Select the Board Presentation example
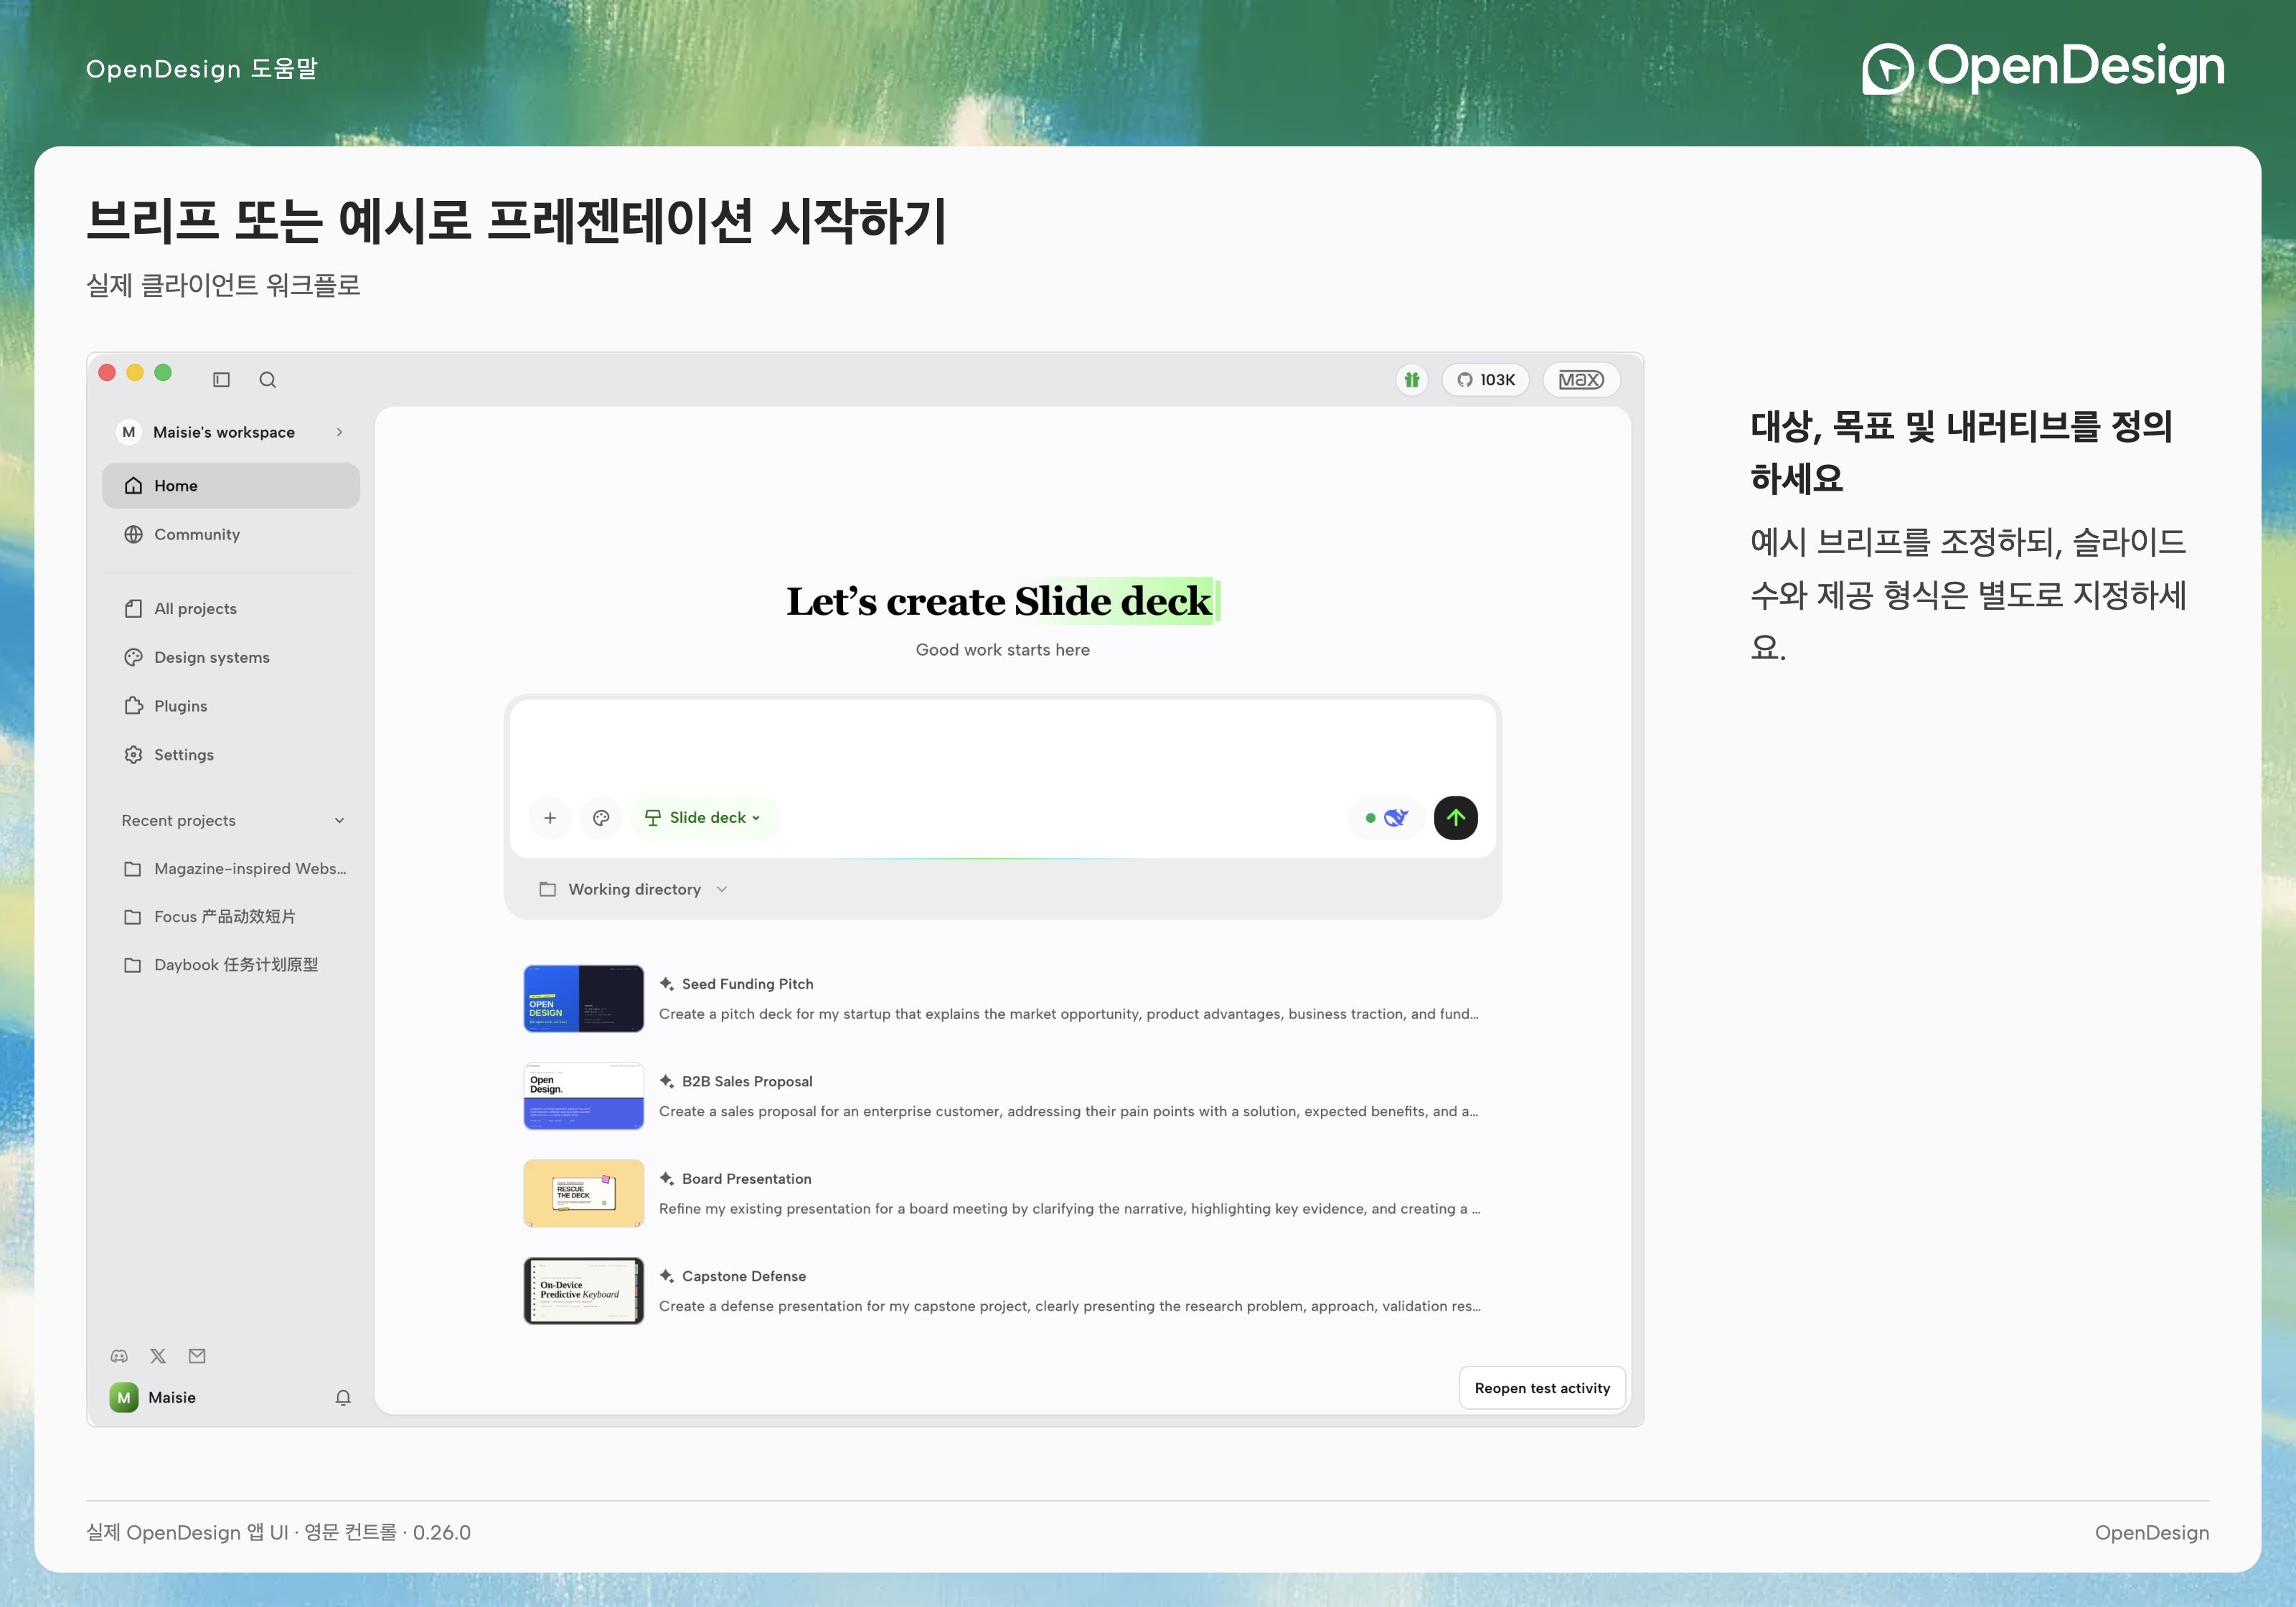Viewport: 2296px width, 1607px height. click(x=1002, y=1193)
